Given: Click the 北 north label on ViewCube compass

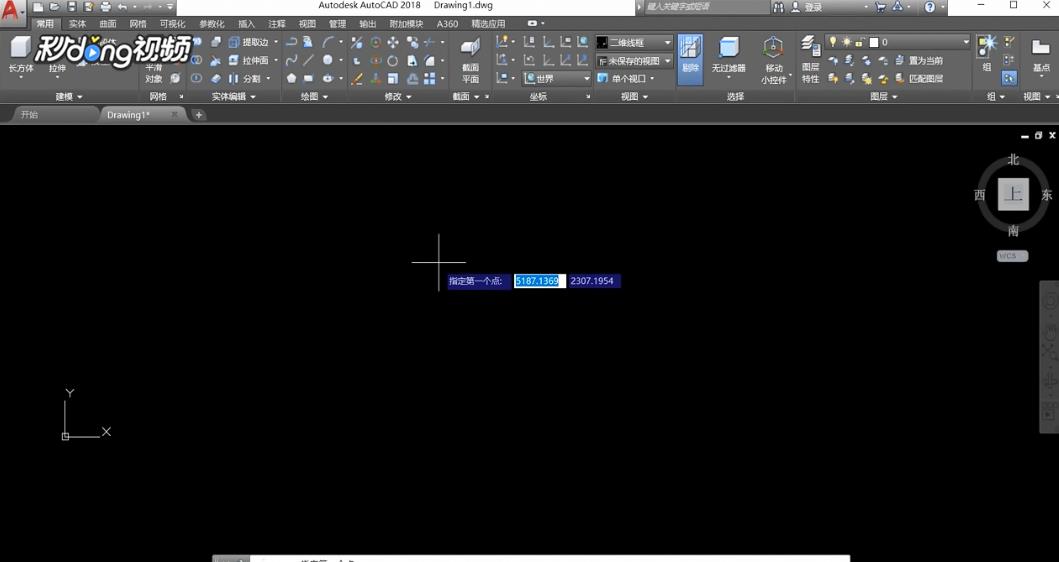Looking at the screenshot, I should coord(1012,159).
